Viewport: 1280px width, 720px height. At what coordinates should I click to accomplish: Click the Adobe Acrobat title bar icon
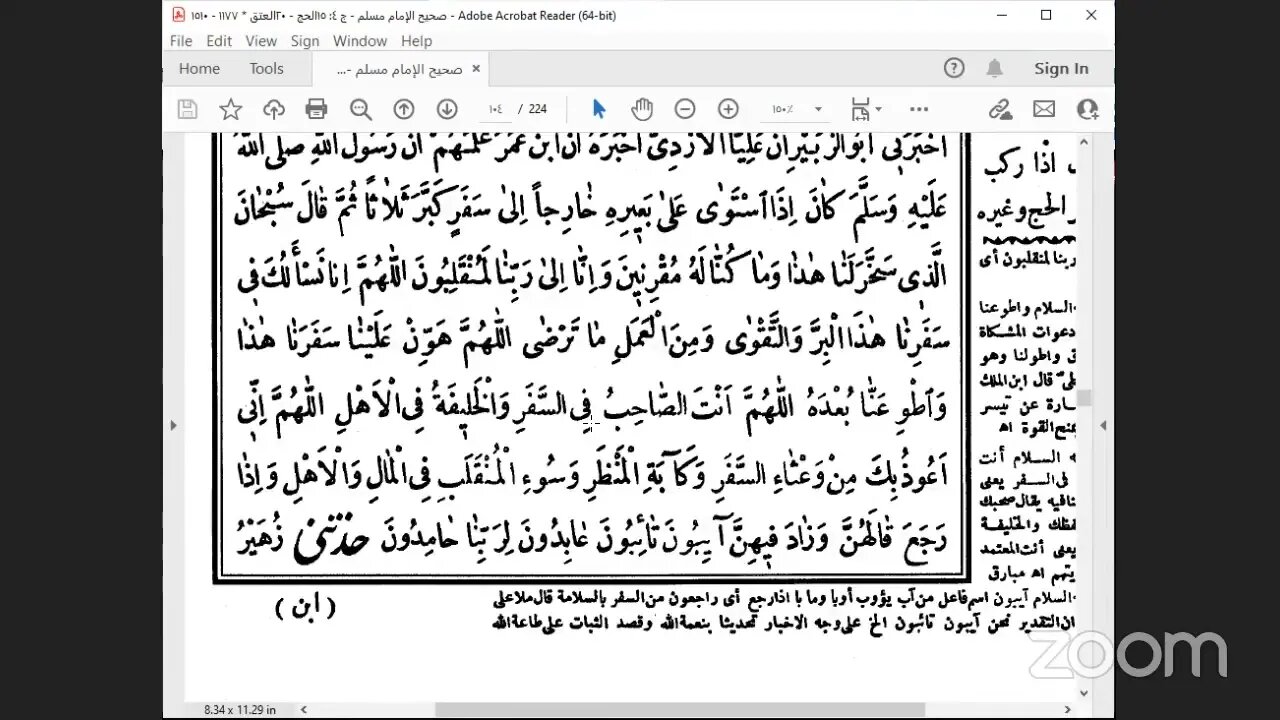[178, 15]
